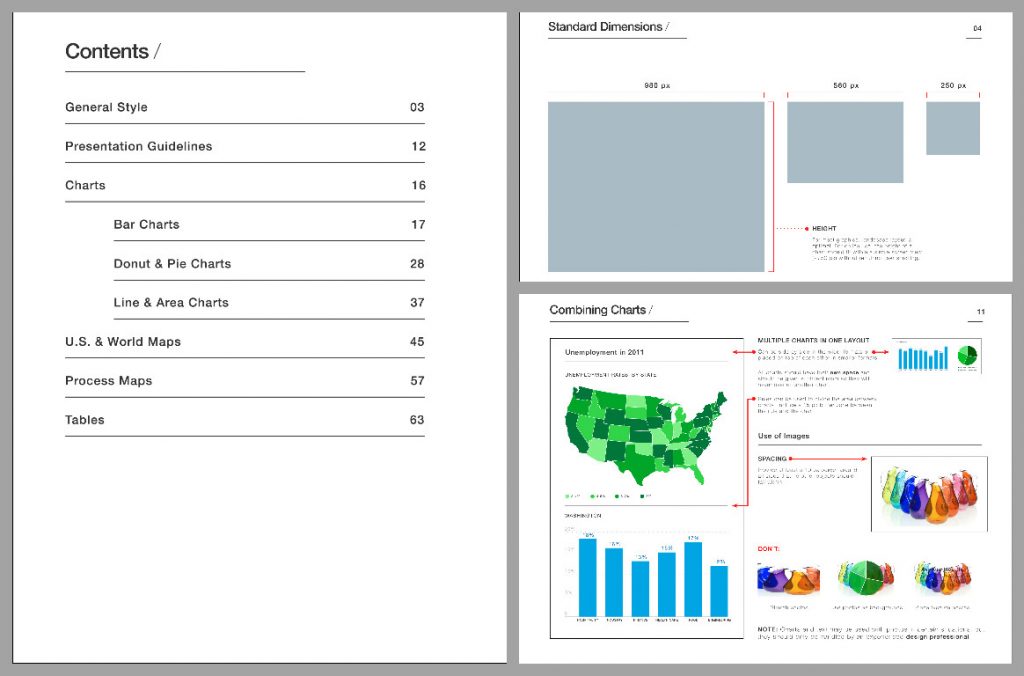This screenshot has width=1024, height=676.
Task: Open the Donut & Pie Charts subsection
Action: tap(172, 264)
